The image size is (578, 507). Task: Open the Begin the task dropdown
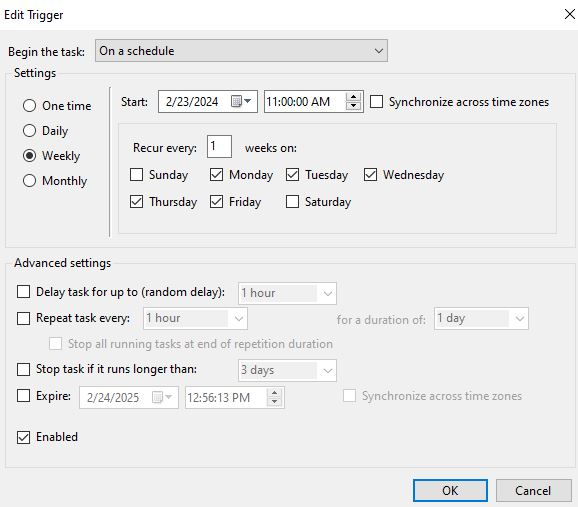point(241,51)
